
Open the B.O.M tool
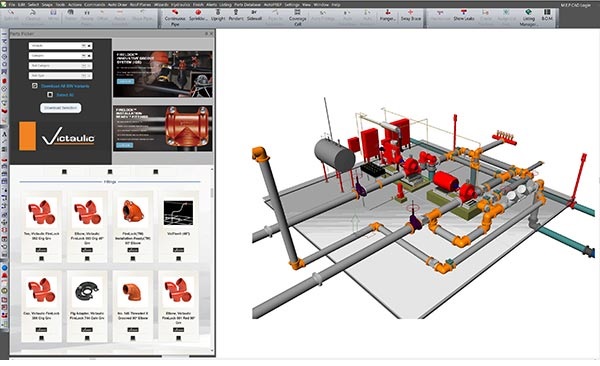(x=547, y=15)
